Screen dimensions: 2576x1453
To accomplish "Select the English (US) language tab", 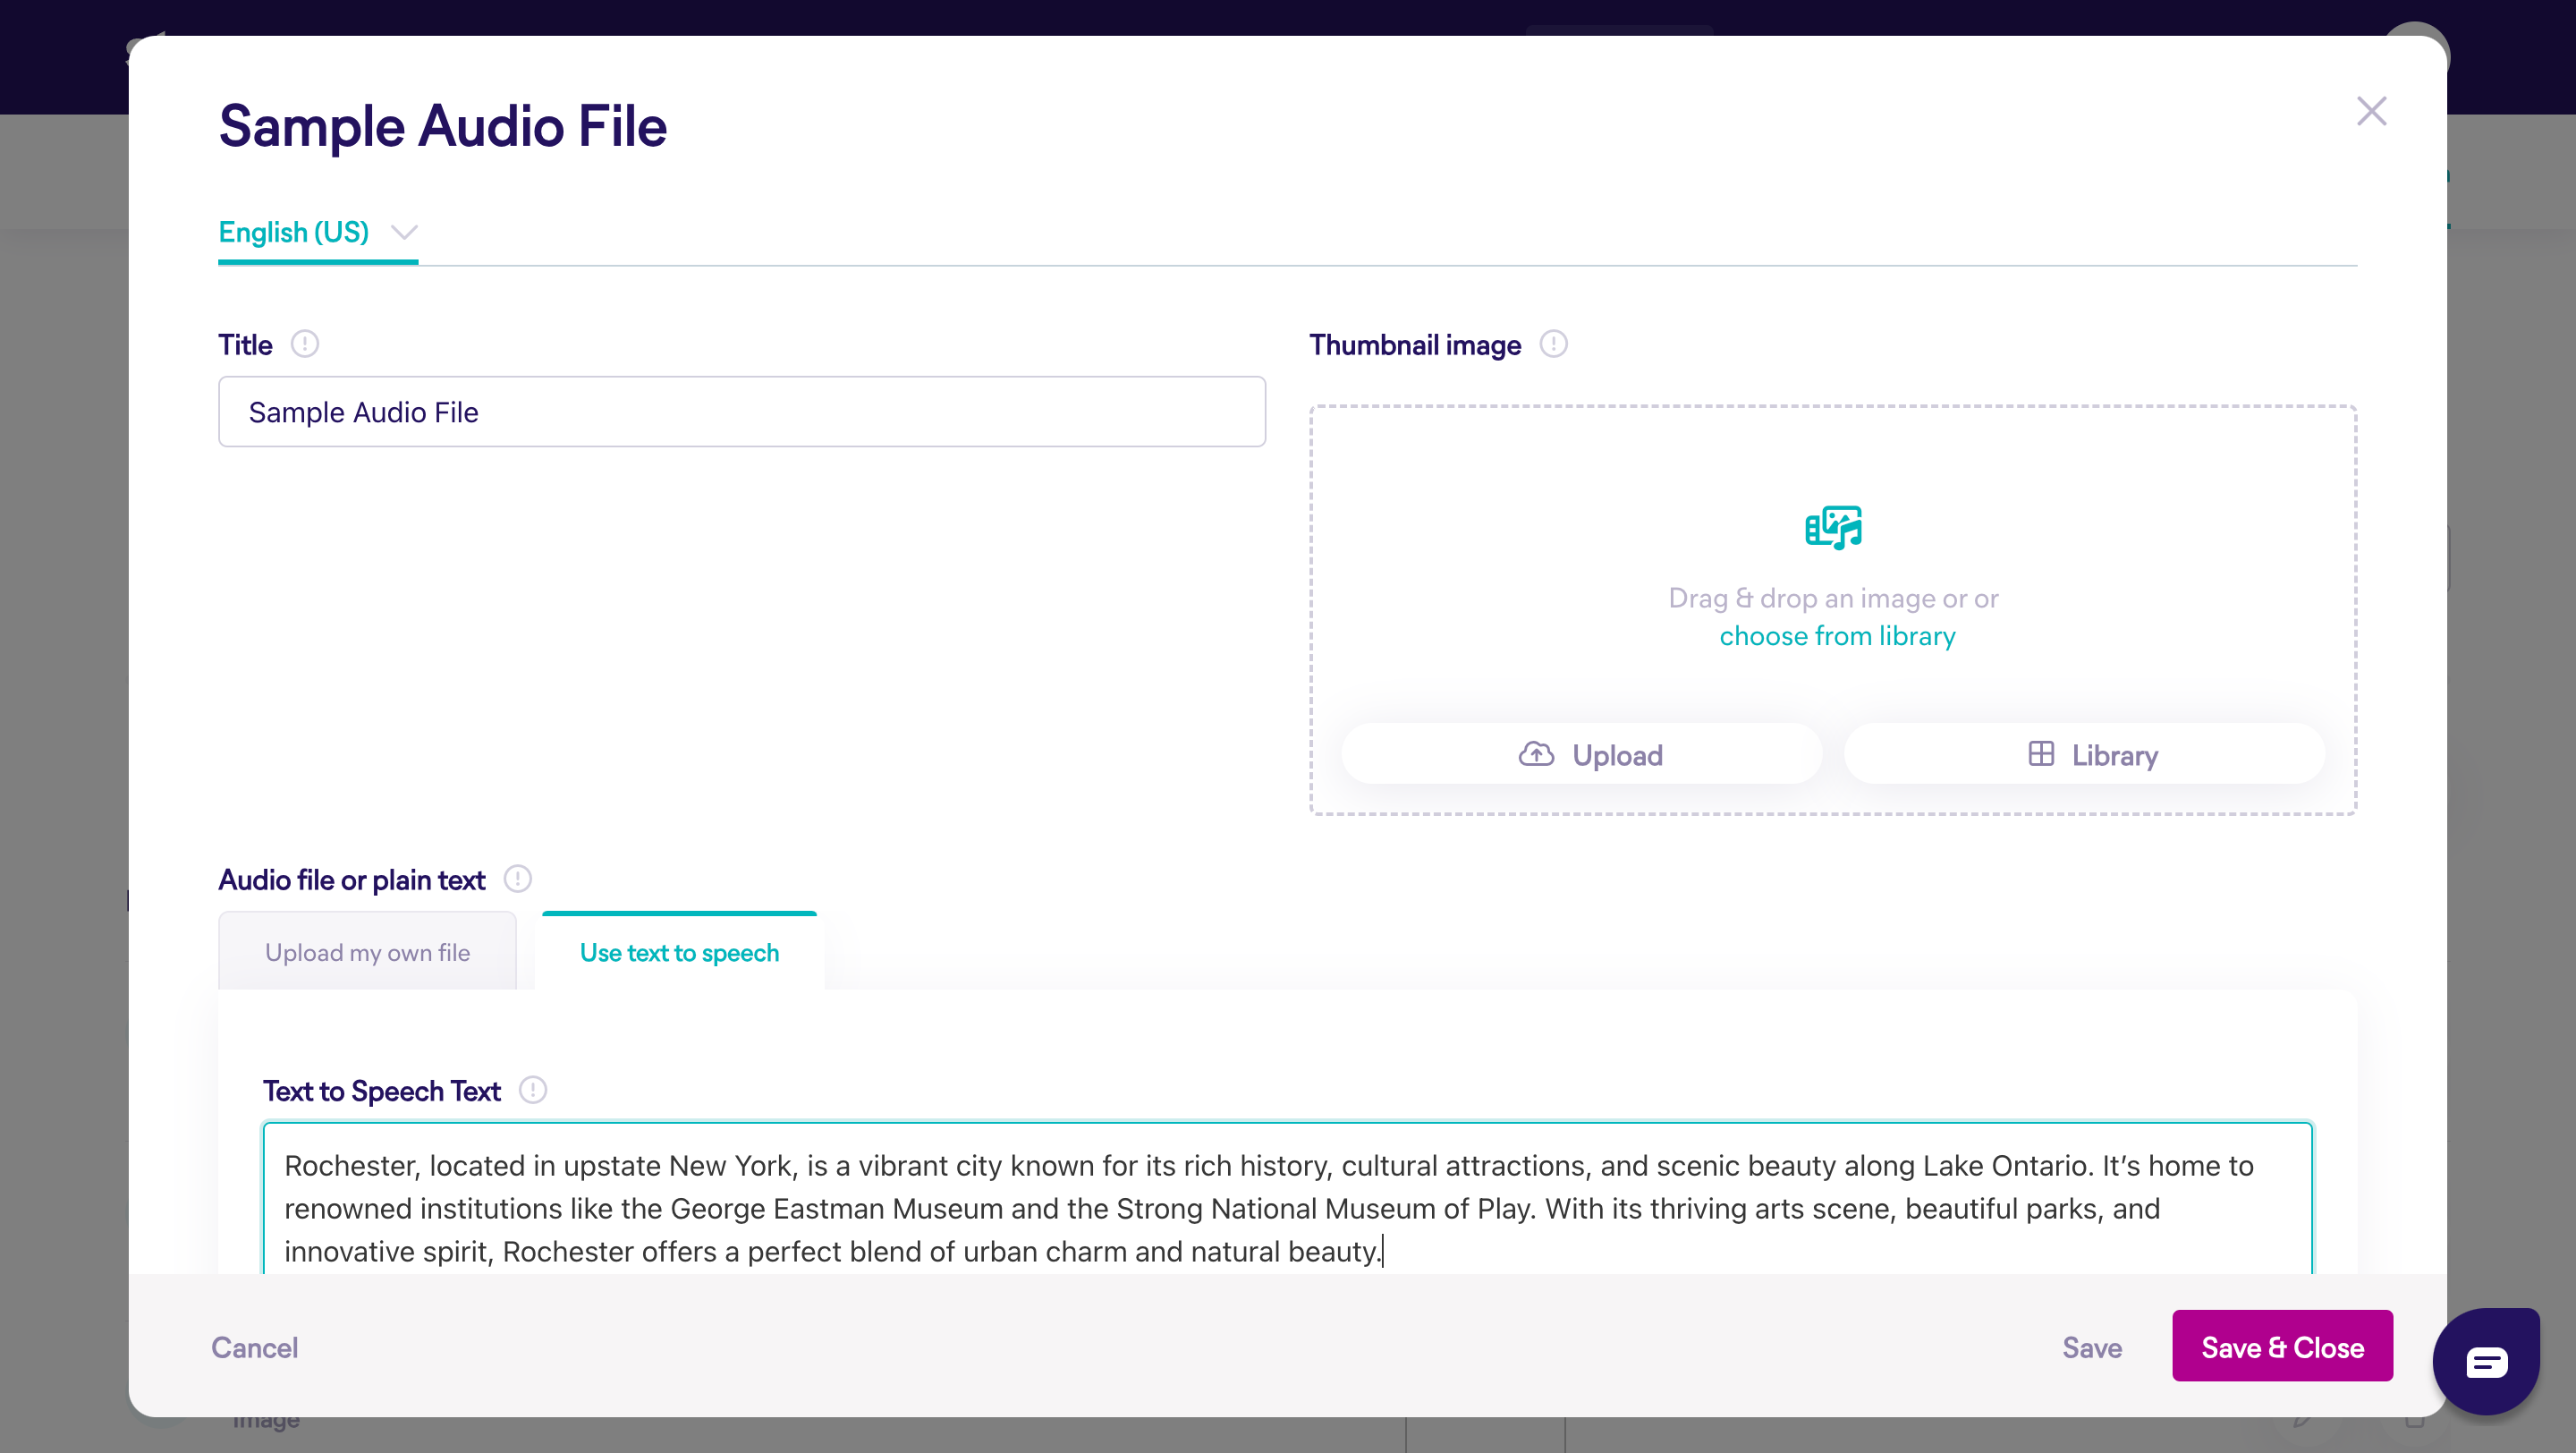I will pos(294,232).
